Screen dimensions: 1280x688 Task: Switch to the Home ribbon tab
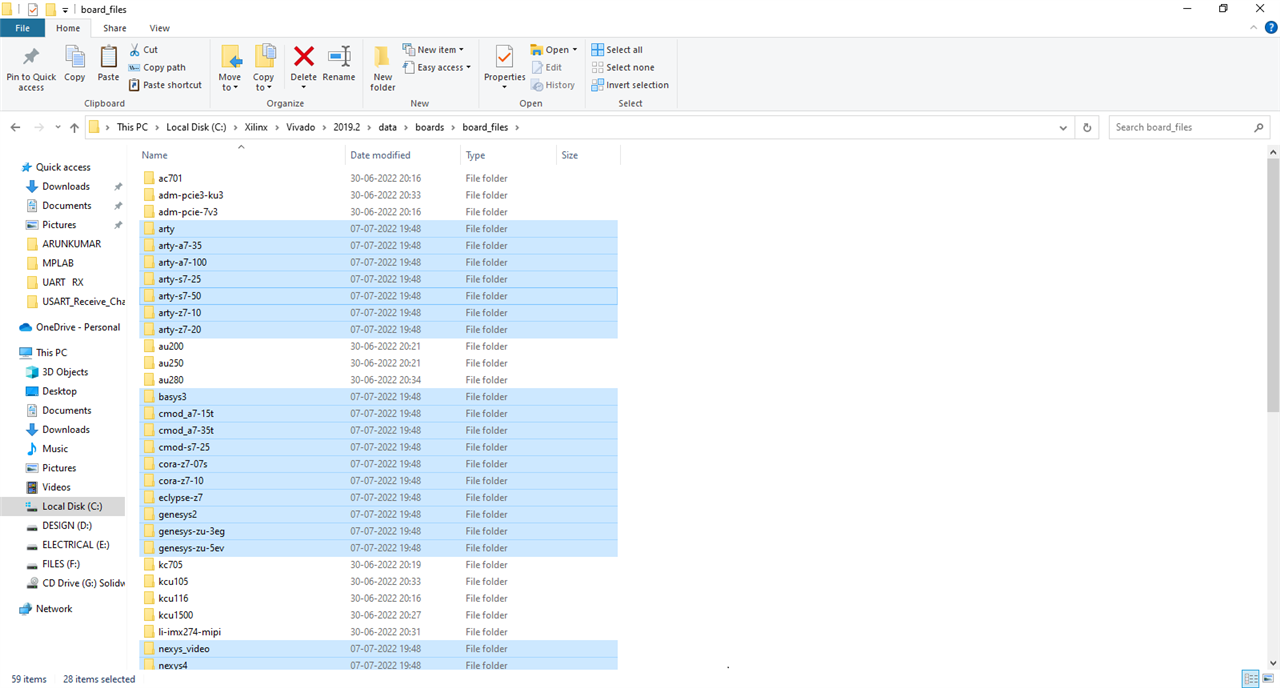point(68,28)
